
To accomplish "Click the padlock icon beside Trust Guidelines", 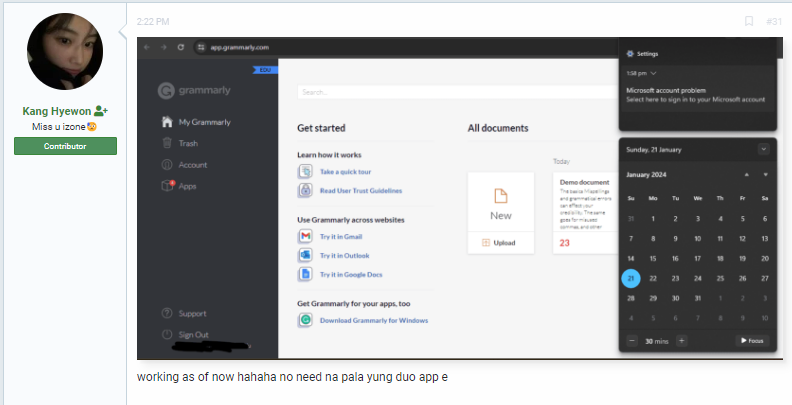I will click(x=305, y=190).
